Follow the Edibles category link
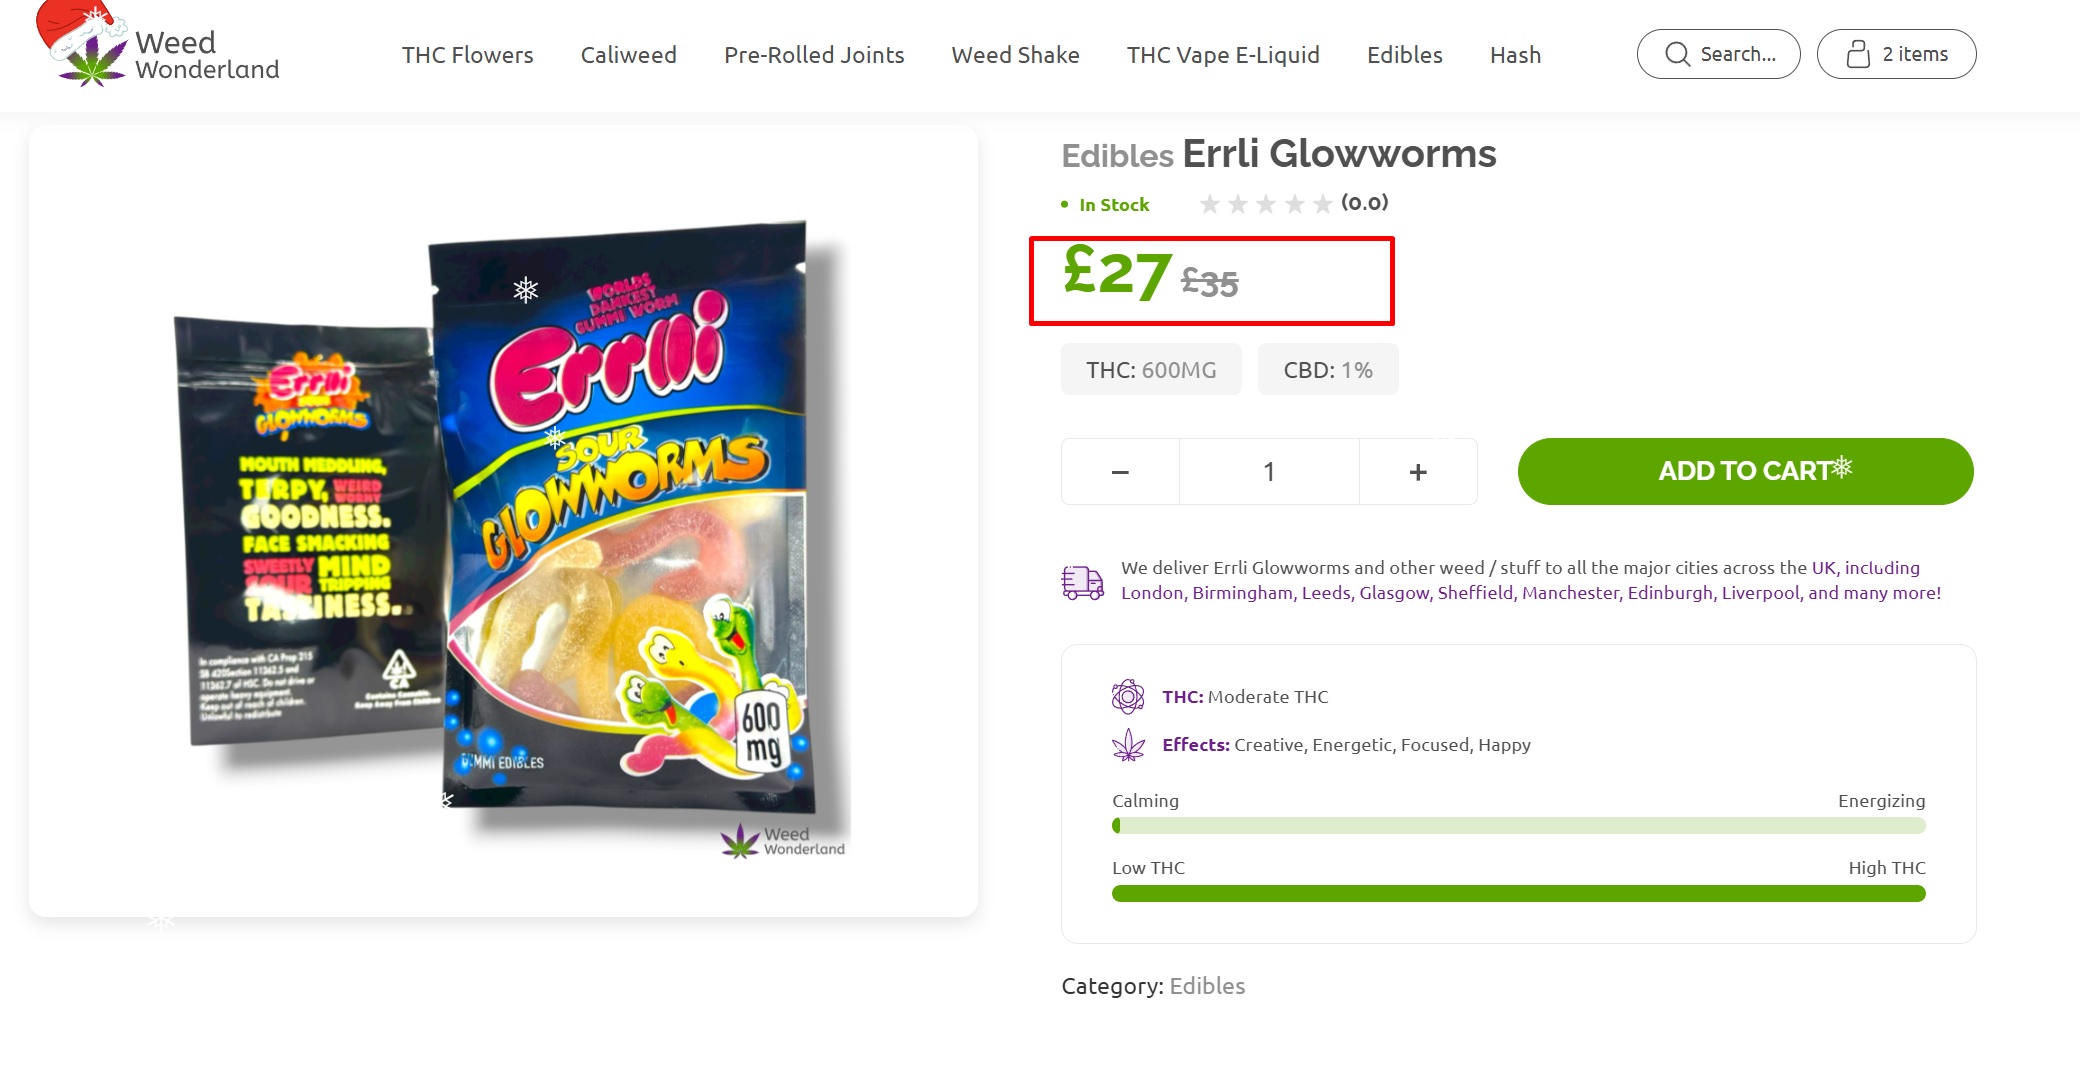The image size is (2080, 1078). click(1207, 986)
